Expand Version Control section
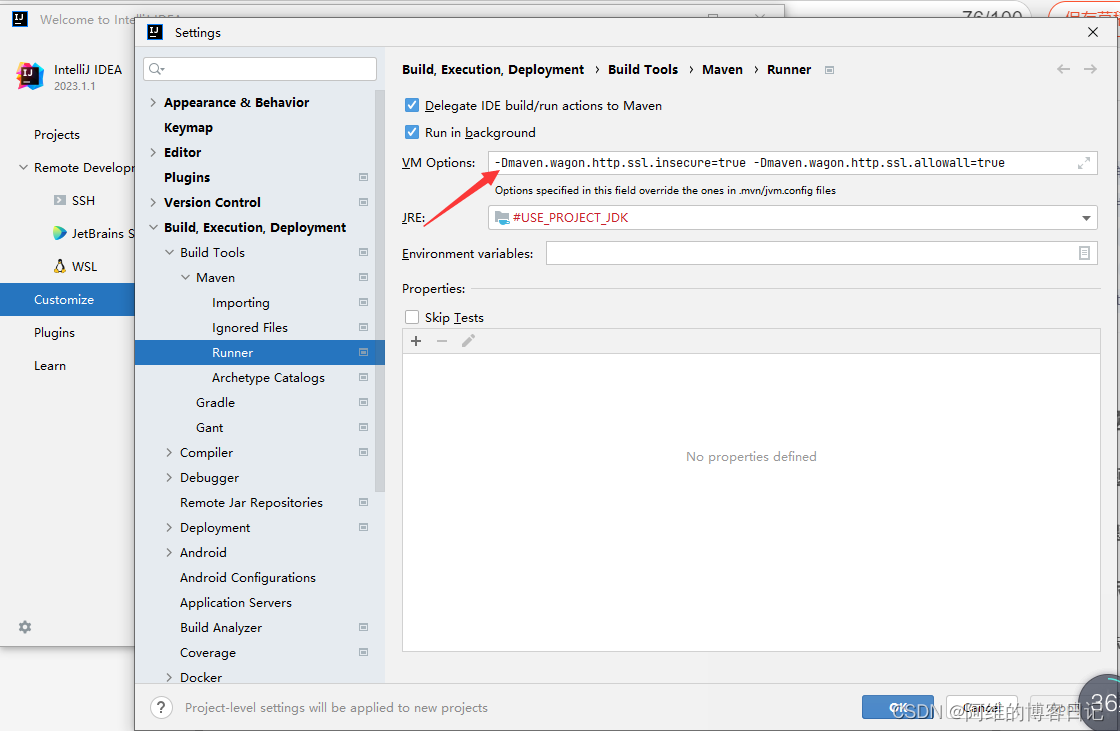 click(153, 202)
